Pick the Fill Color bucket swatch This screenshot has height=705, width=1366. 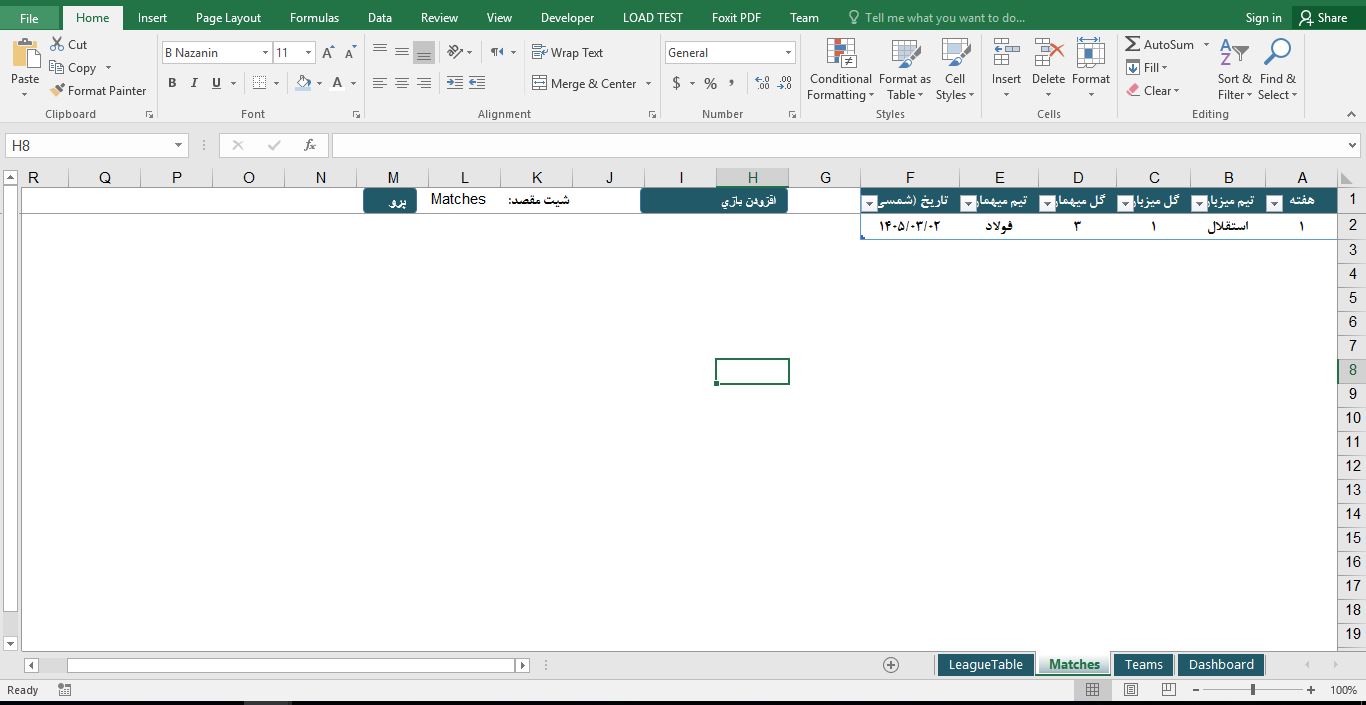(x=303, y=83)
